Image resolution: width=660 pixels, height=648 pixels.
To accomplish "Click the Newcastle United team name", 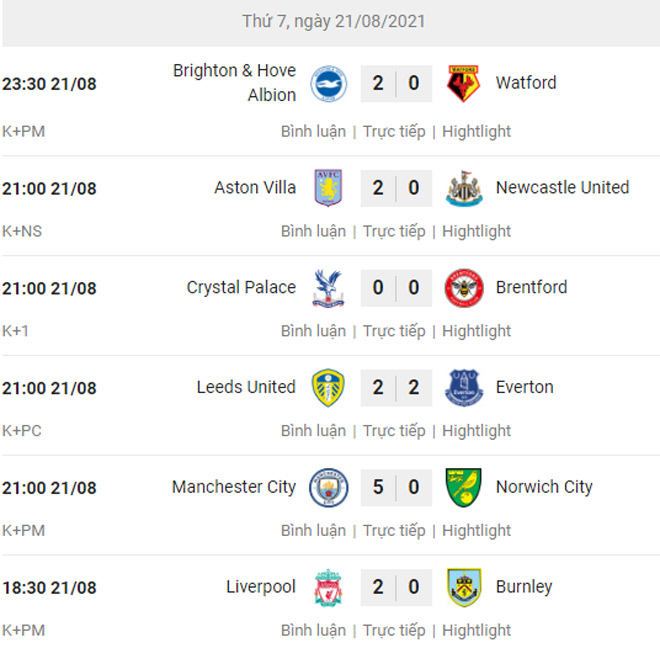I will 562,187.
